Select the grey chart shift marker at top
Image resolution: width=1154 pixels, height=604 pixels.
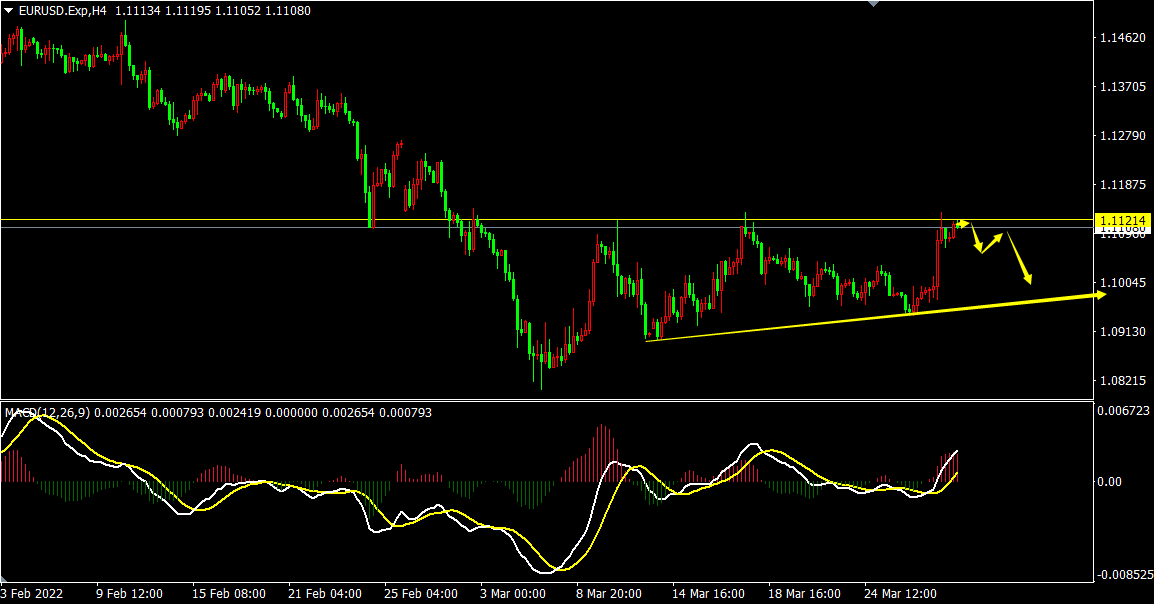click(x=875, y=4)
